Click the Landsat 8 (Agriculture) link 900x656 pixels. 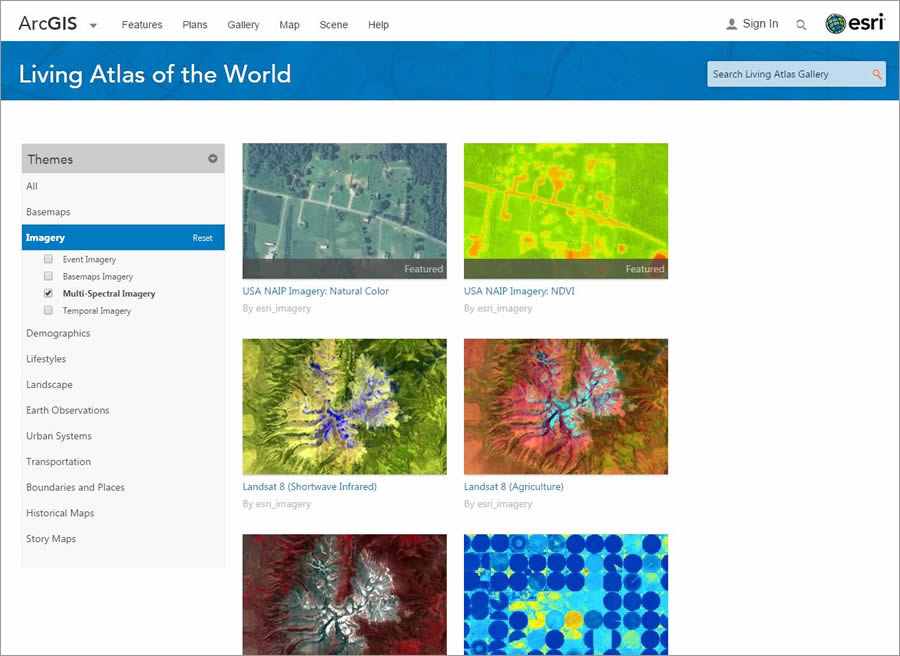[x=514, y=487]
